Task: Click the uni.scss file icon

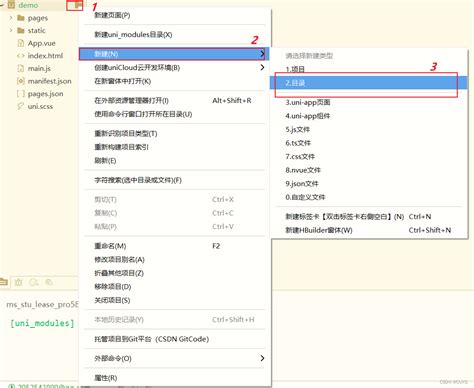Action: 21,106
